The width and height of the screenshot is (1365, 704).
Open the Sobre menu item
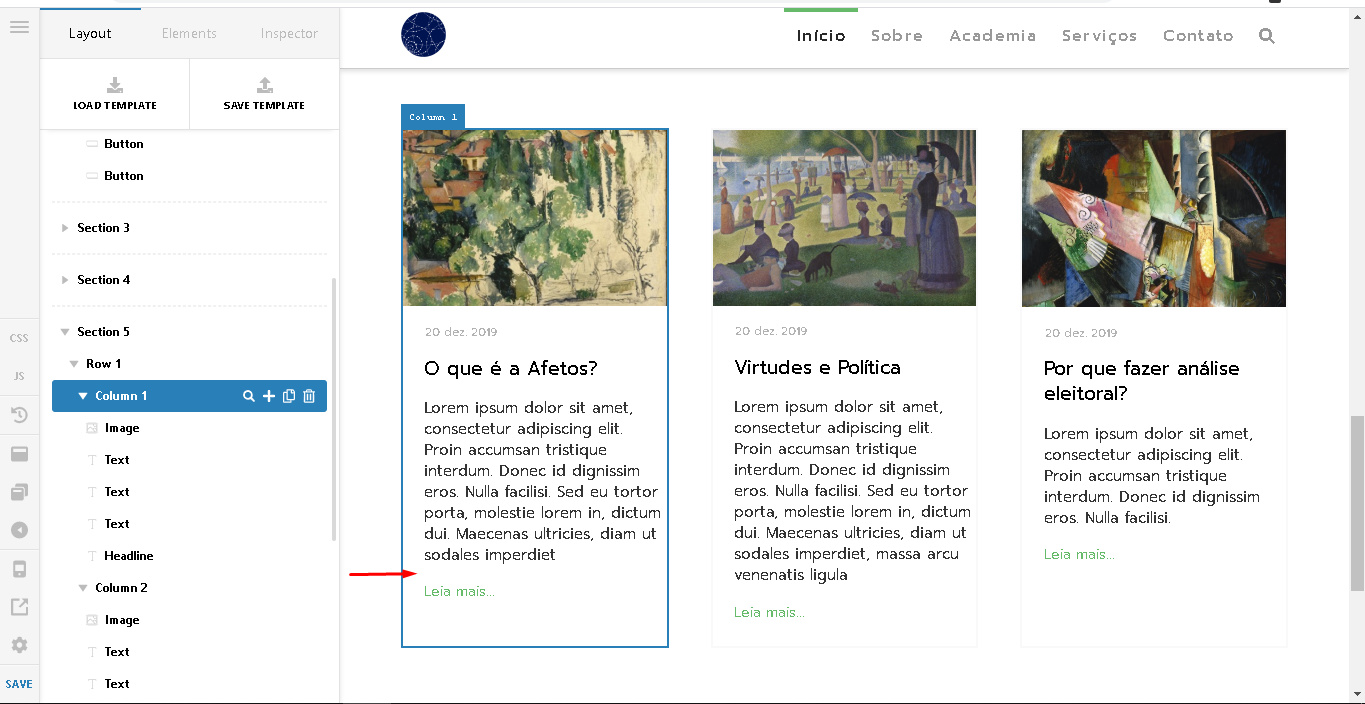[897, 36]
